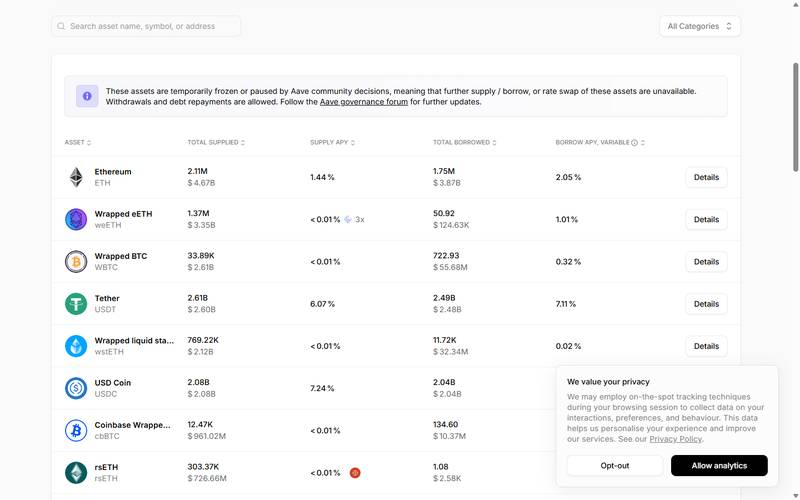Click the "7.24 %" supply APY value

click(322, 388)
